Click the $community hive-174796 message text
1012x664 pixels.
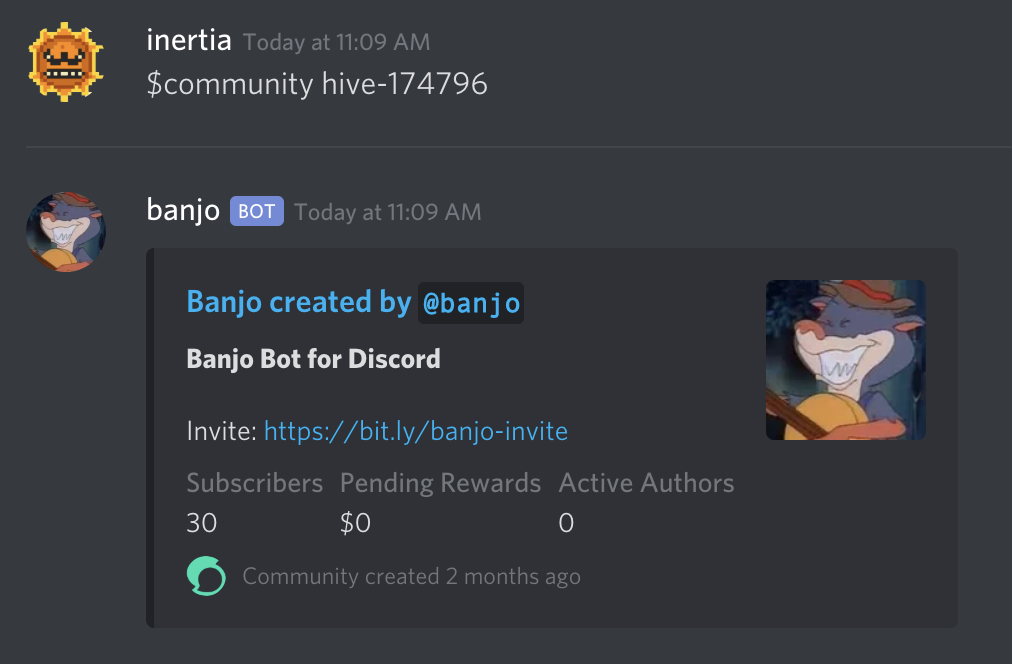pos(317,85)
